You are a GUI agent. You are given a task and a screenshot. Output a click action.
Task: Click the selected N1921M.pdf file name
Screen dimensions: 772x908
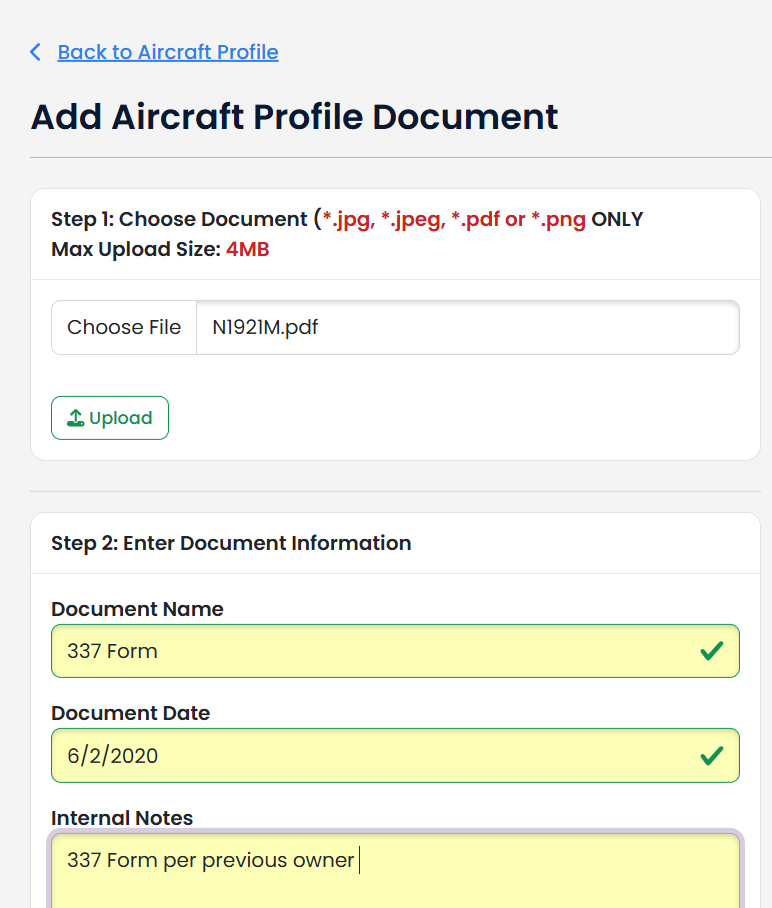(265, 327)
